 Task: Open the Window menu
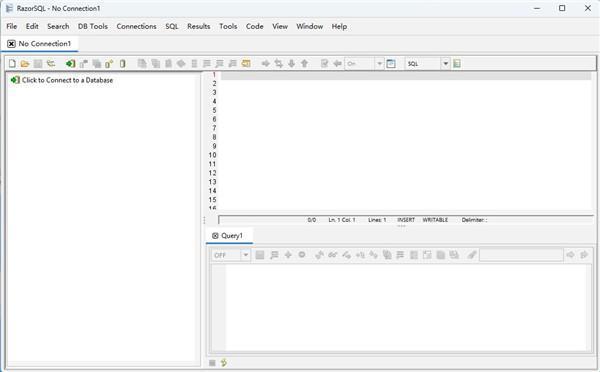[310, 26]
